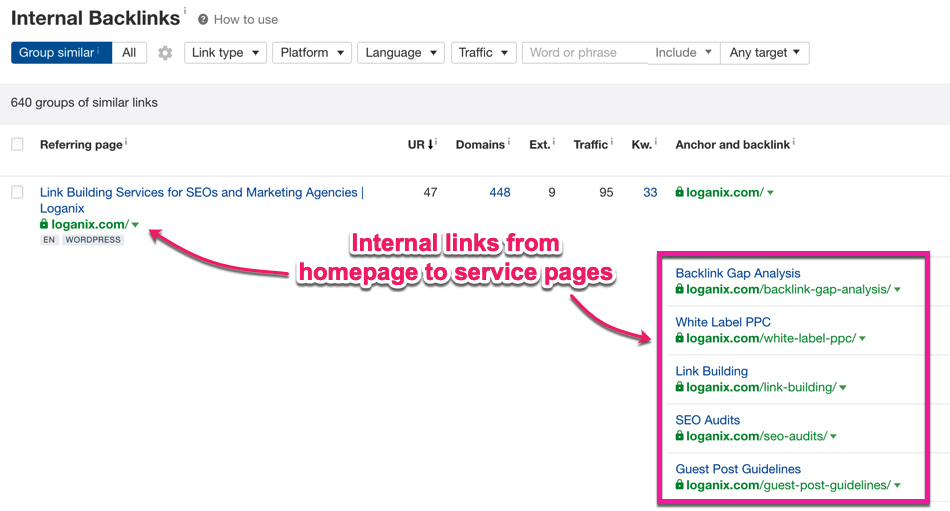This screenshot has height=511, width=950.
Task: Open the Platform filter dropdown
Action: [x=312, y=53]
